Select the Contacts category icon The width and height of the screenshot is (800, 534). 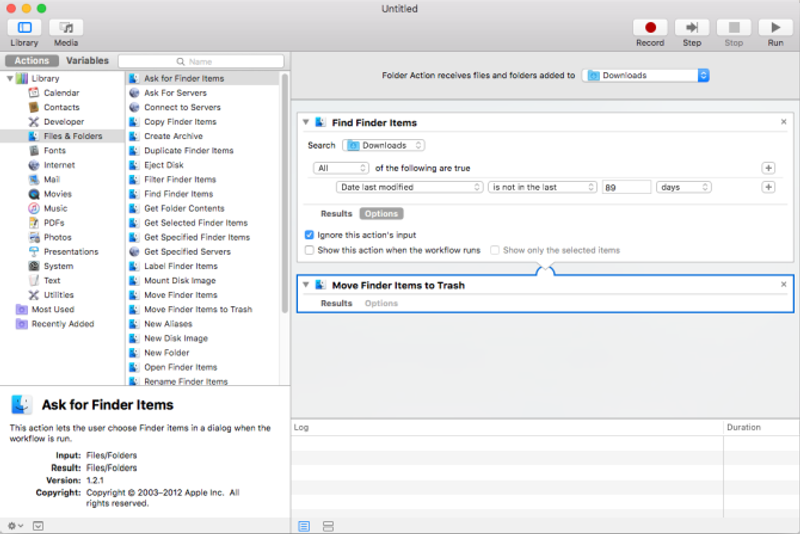(34, 107)
